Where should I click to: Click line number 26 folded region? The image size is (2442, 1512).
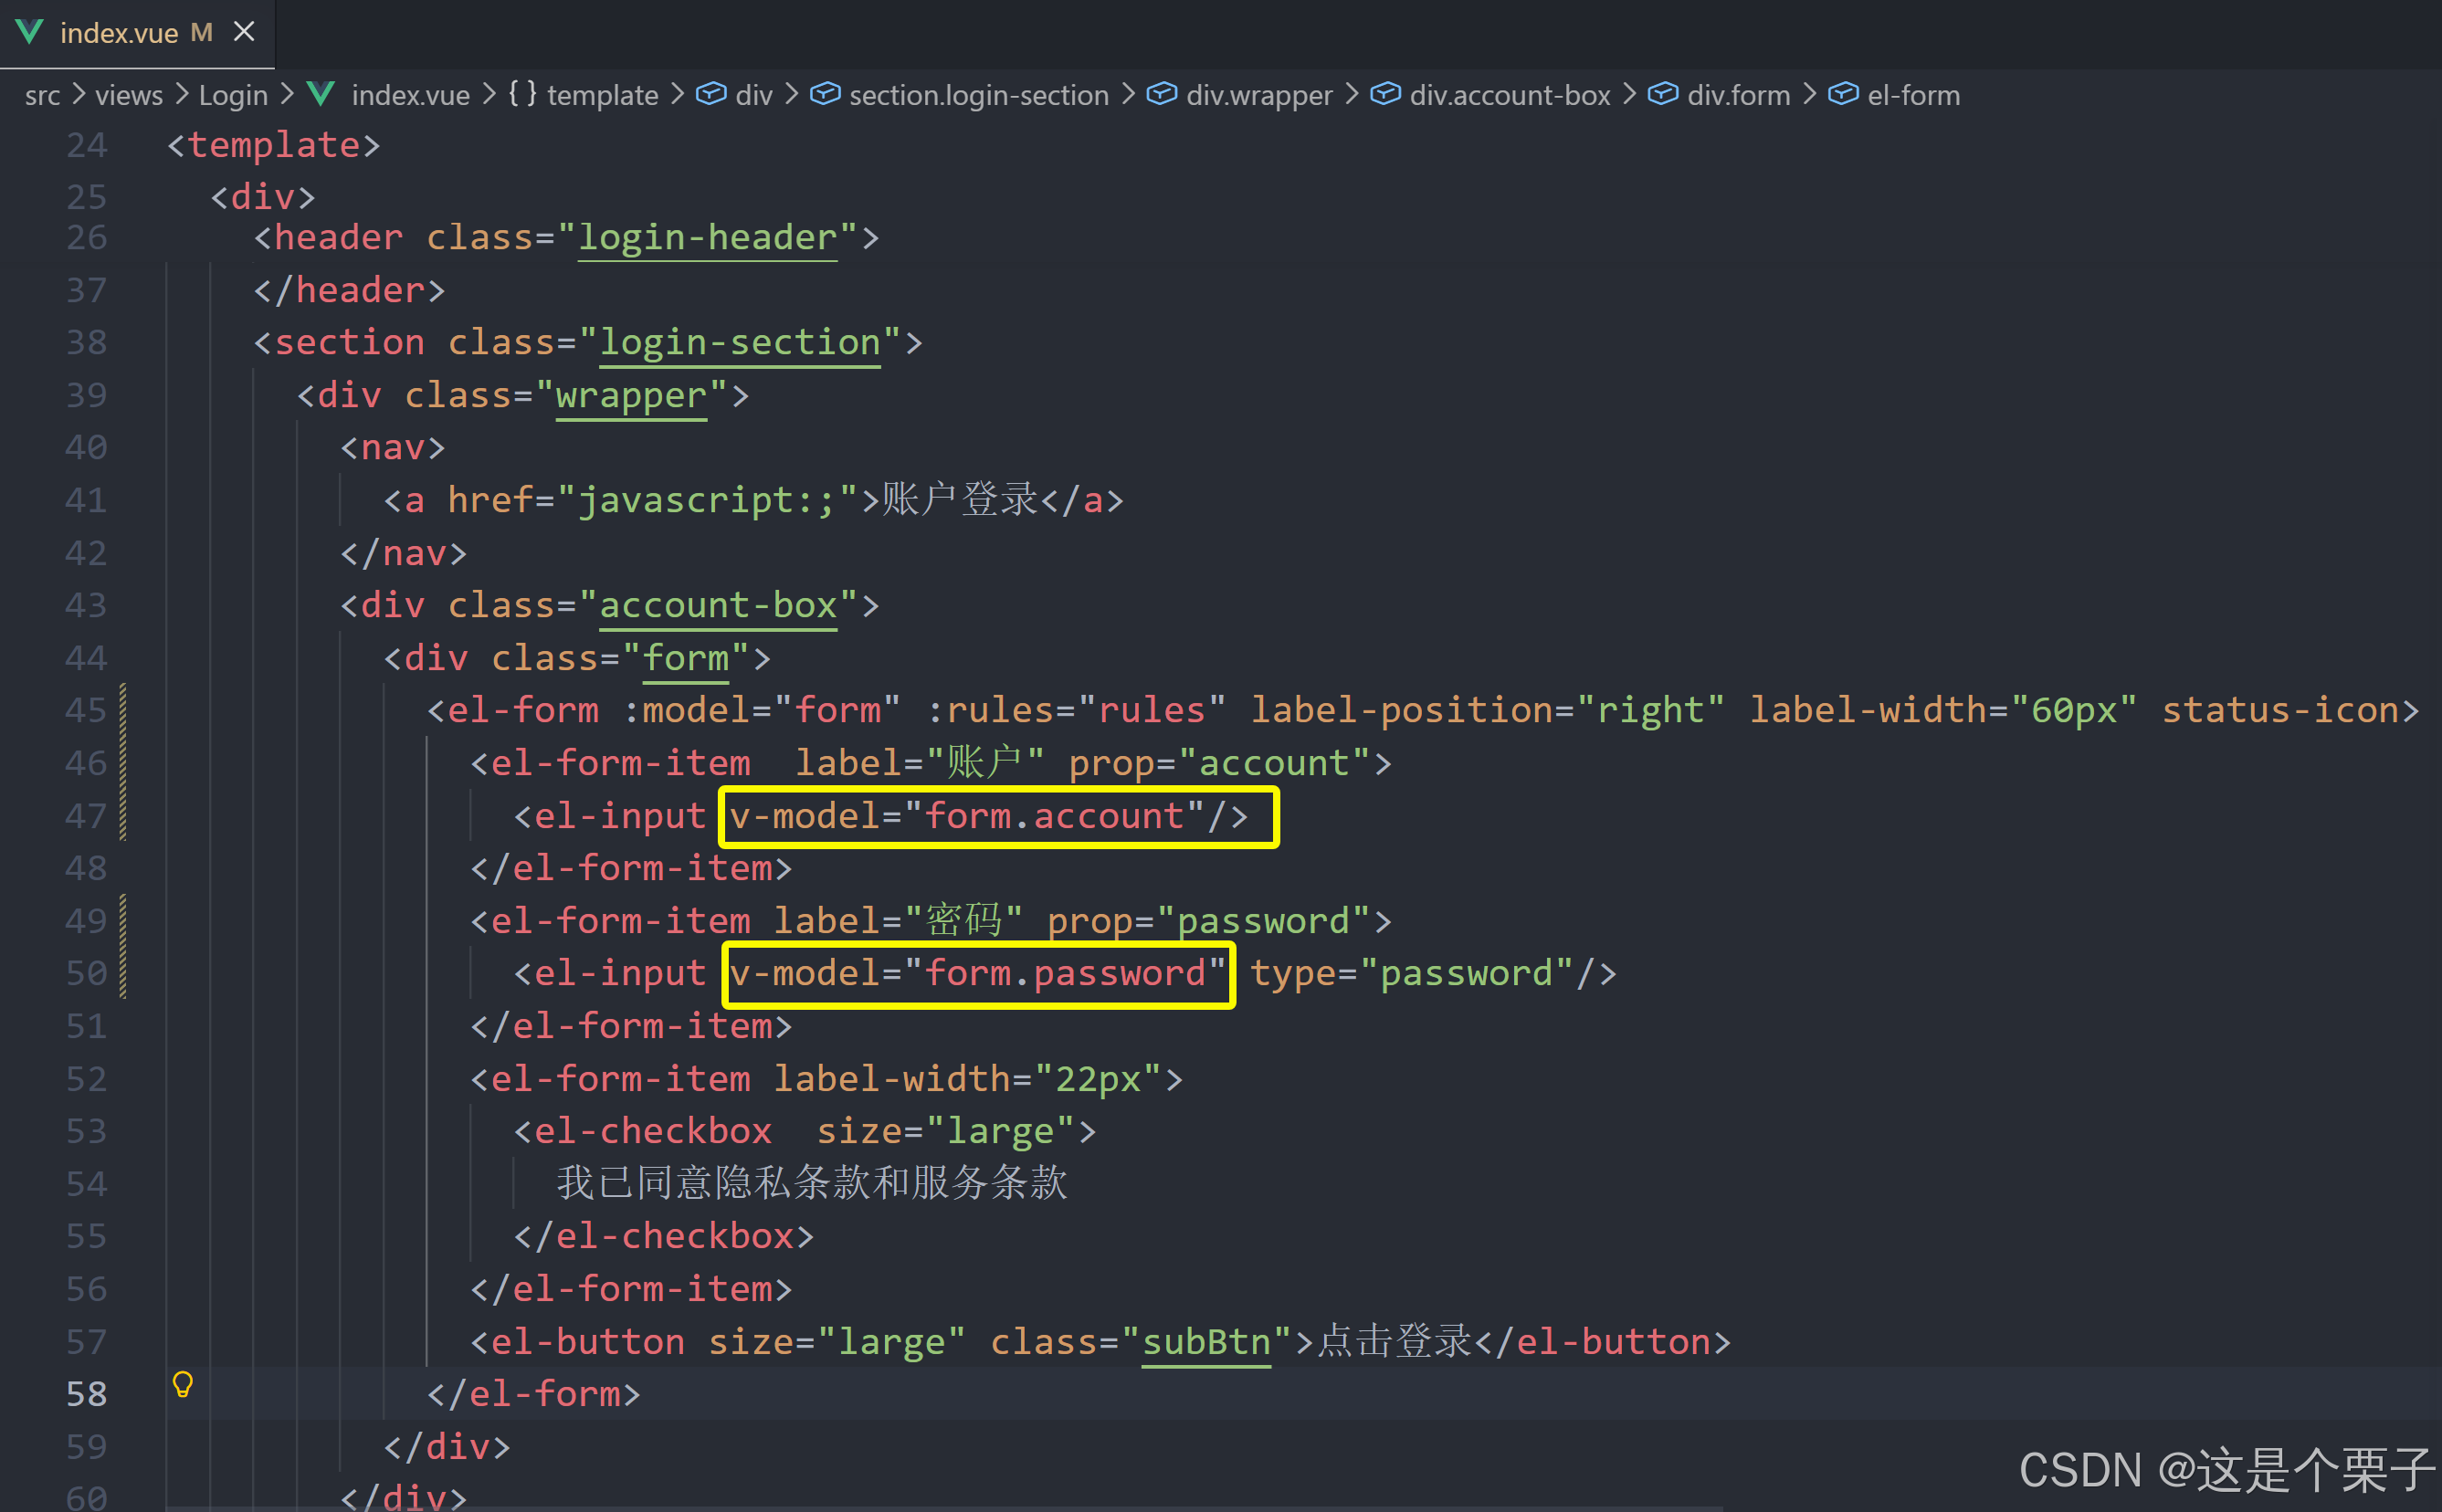tap(86, 238)
